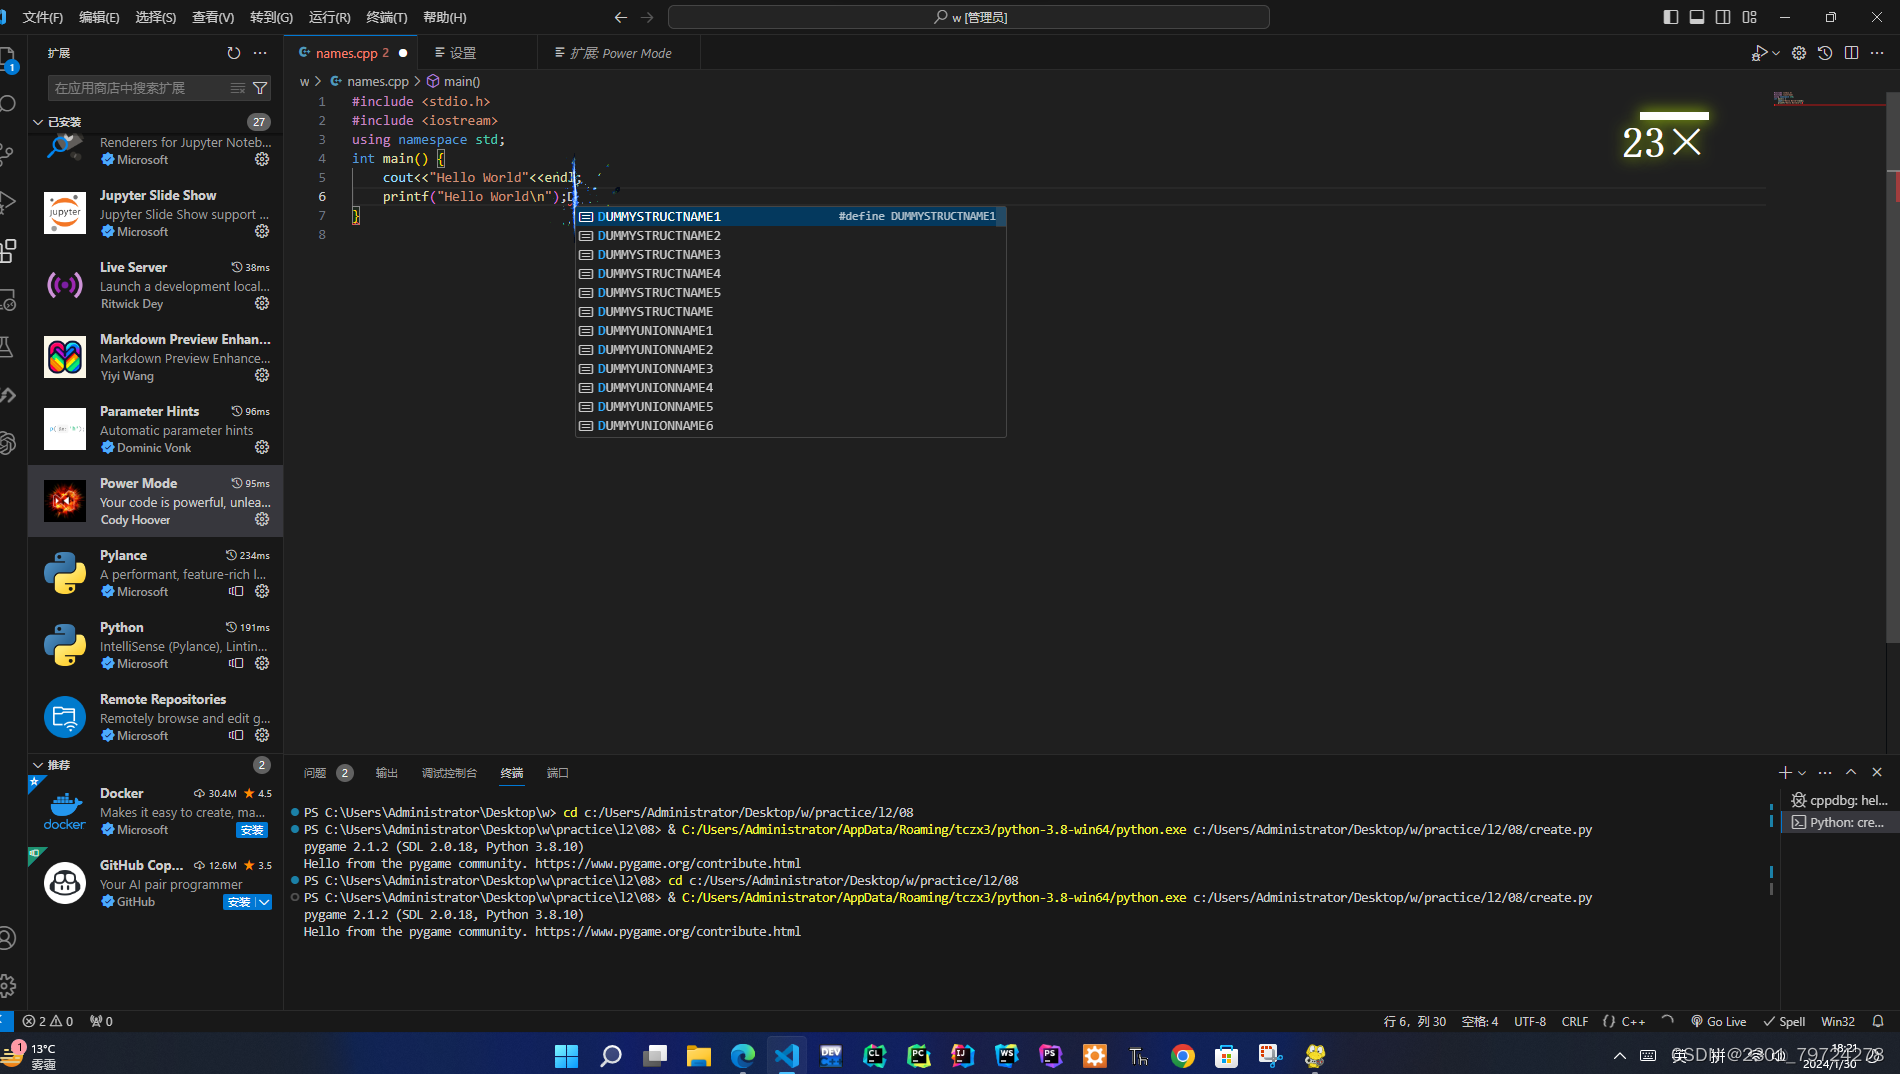Run names.cpp with the debug-run icon
The width and height of the screenshot is (1900, 1074).
click(x=1761, y=53)
